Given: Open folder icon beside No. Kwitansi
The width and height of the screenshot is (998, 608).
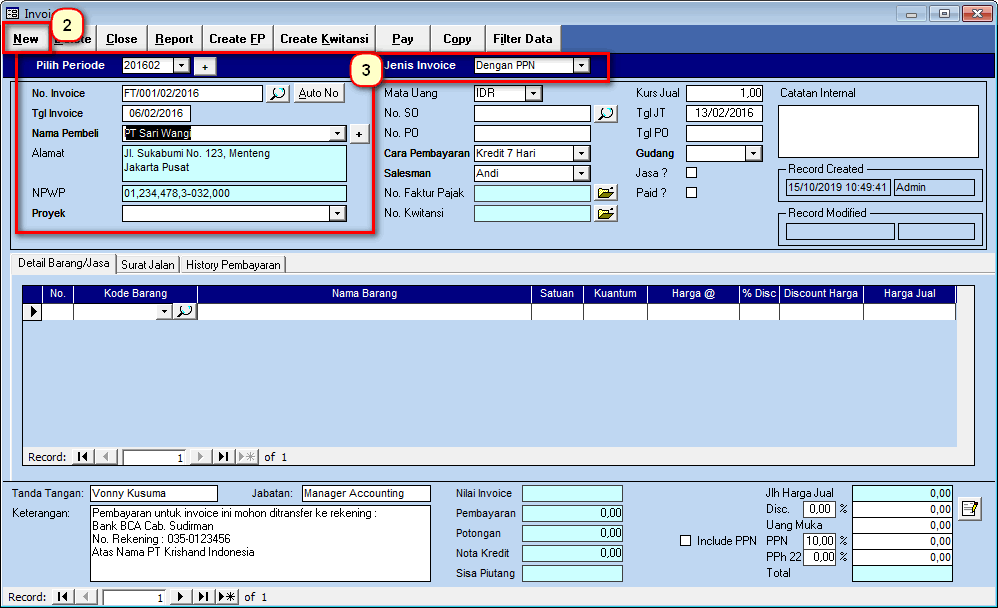Looking at the screenshot, I should click(606, 213).
